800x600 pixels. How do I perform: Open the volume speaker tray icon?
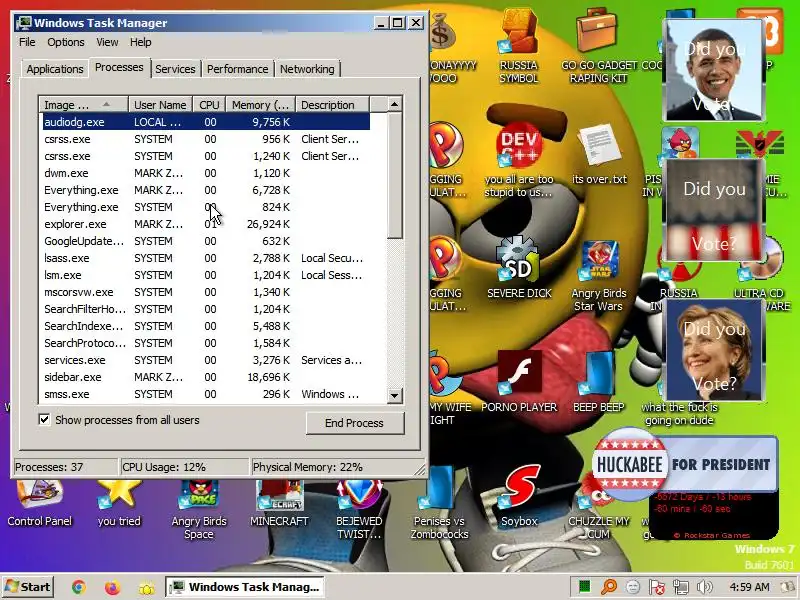tap(705, 587)
